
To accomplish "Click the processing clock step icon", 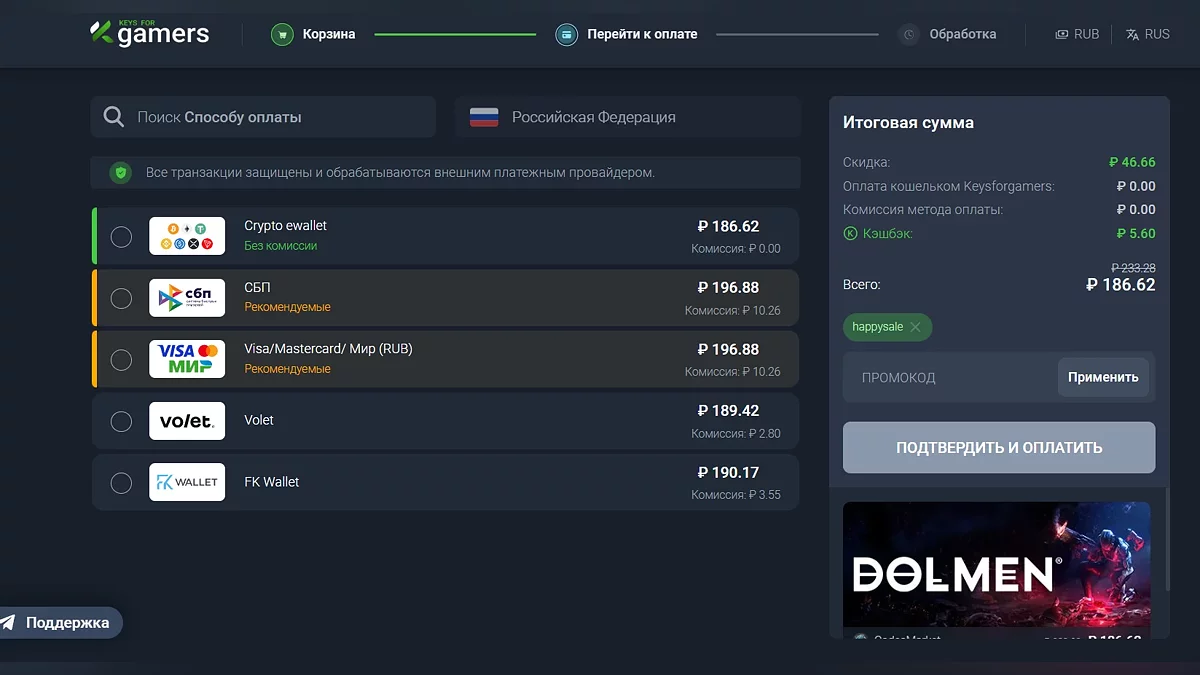I will 909,34.
